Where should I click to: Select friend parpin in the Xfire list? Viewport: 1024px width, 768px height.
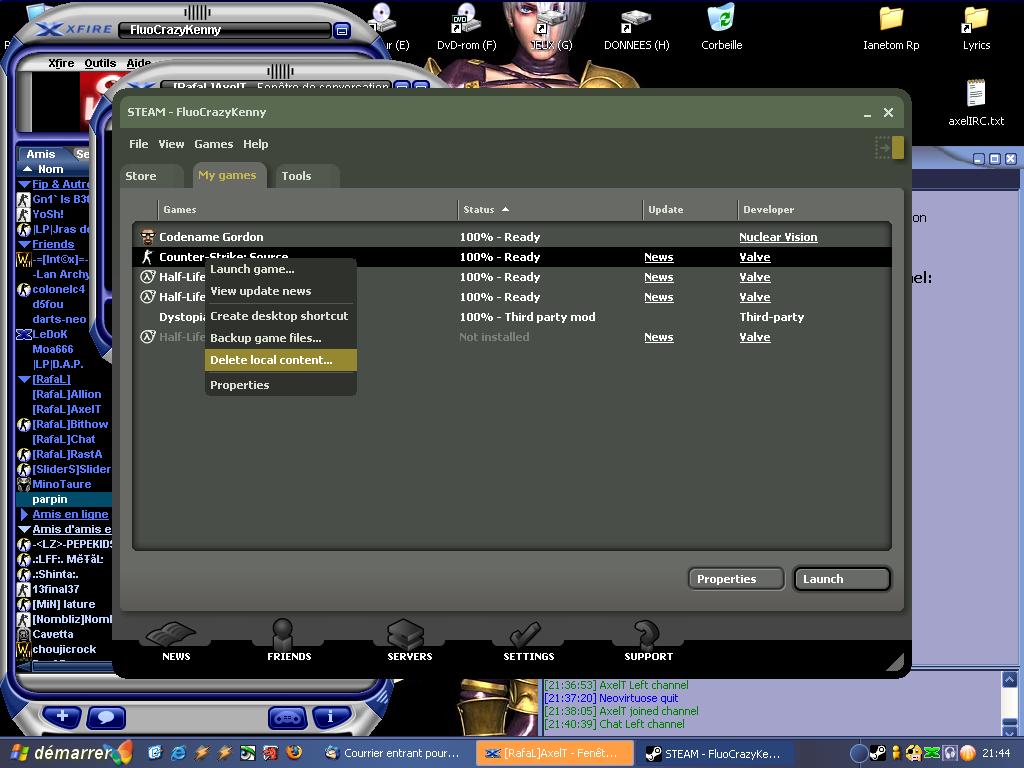point(64,500)
